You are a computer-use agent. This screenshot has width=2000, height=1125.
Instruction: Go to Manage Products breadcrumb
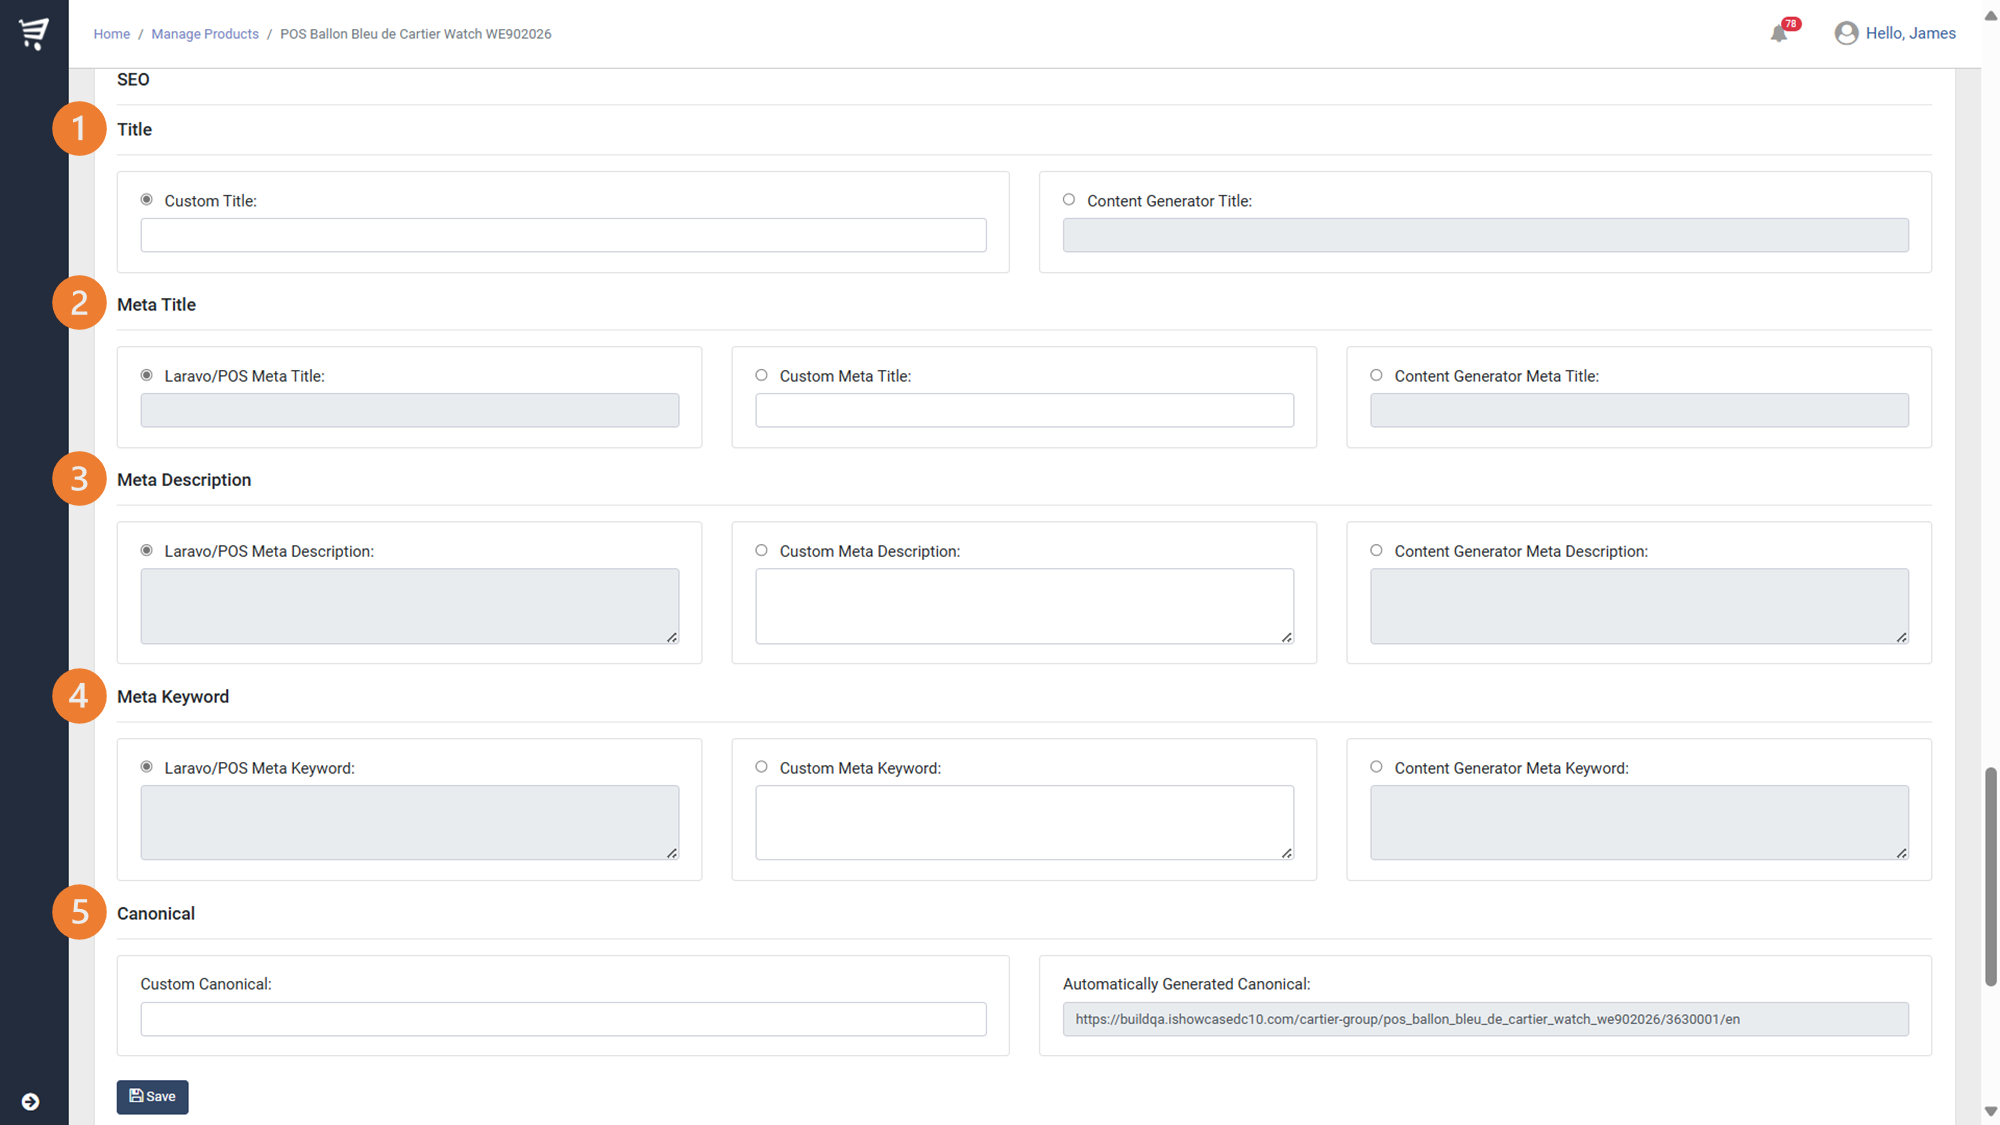[x=204, y=34]
